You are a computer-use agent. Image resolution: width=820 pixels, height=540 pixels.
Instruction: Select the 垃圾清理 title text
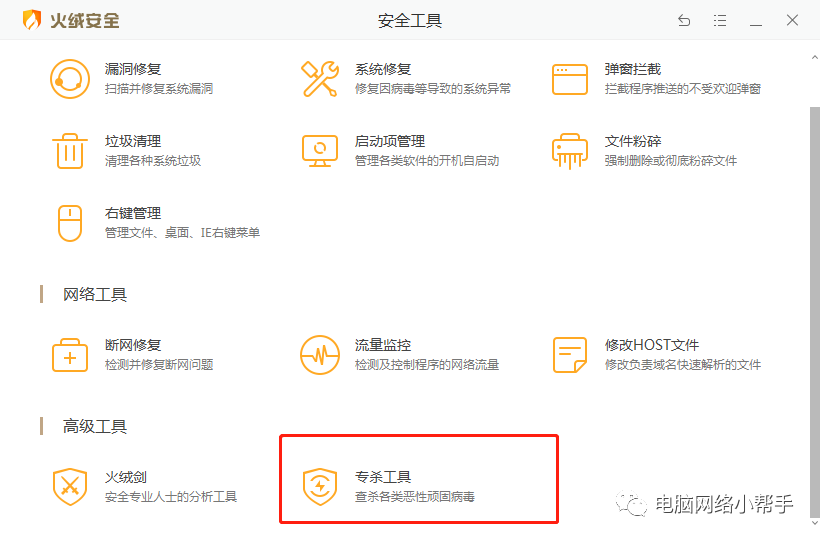(133, 141)
